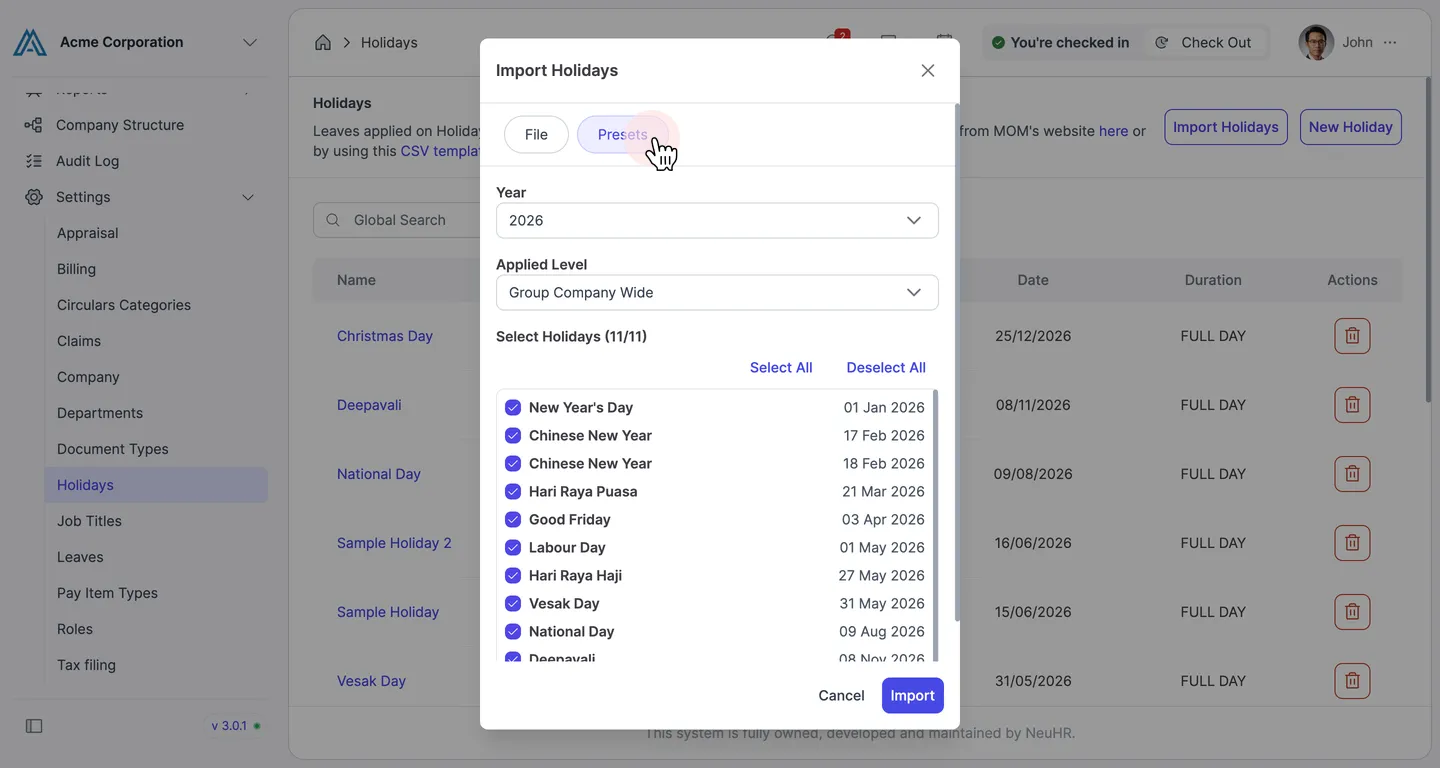Uncheck the New Year's Day checkbox
This screenshot has height=768, width=1440.
tap(513, 407)
